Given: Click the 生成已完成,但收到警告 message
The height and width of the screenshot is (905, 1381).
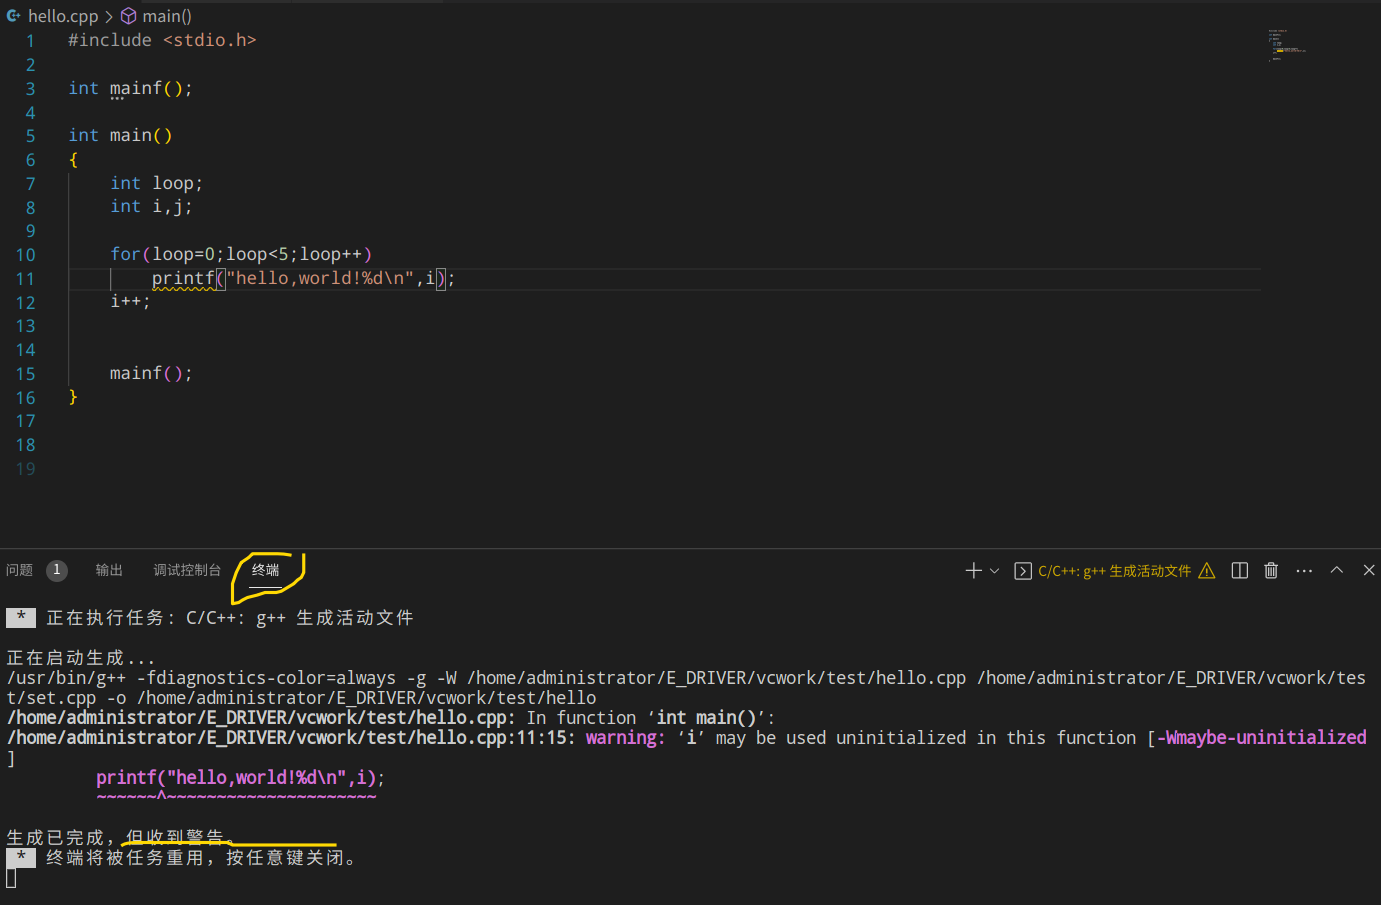Looking at the screenshot, I should (120, 837).
